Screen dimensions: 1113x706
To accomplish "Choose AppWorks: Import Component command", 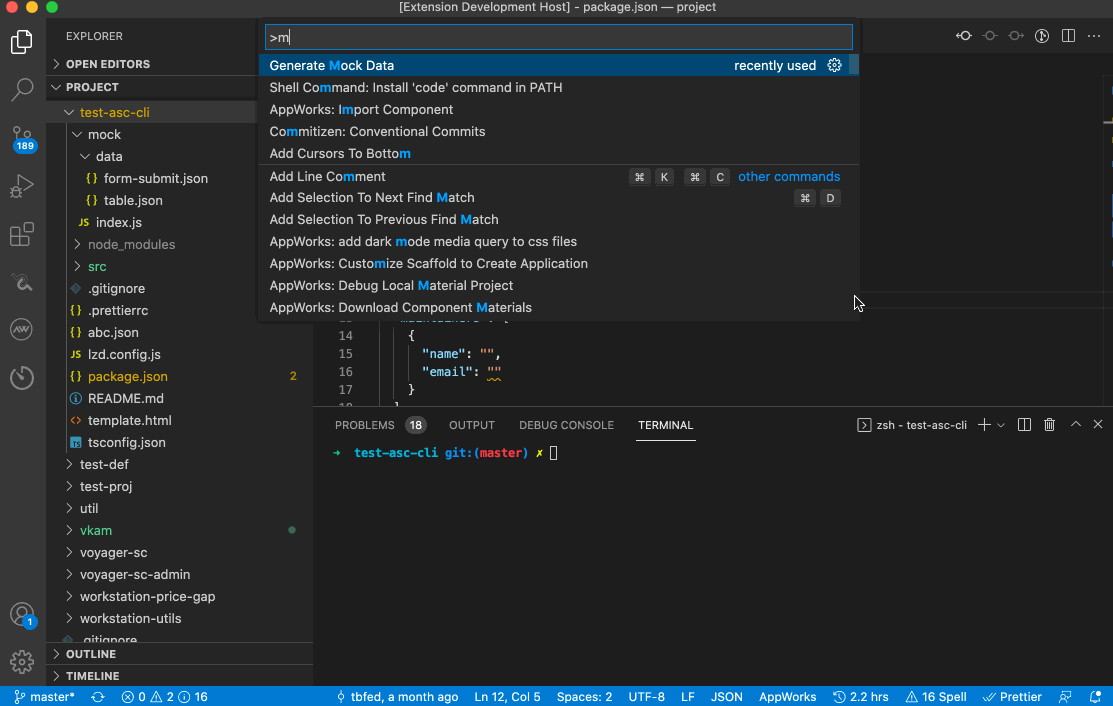I will [559, 109].
